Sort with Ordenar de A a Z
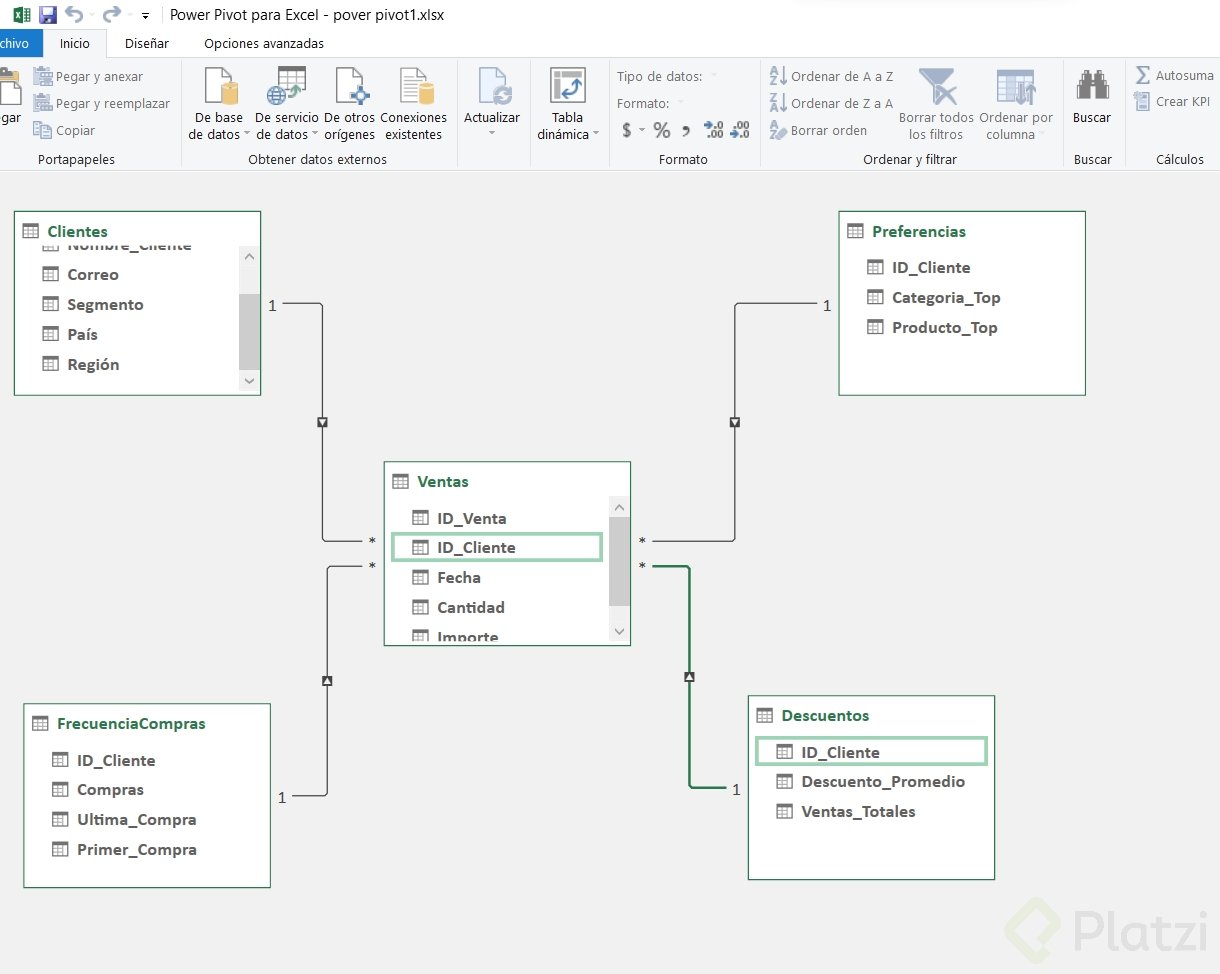Viewport: 1220px width, 974px height. click(831, 76)
